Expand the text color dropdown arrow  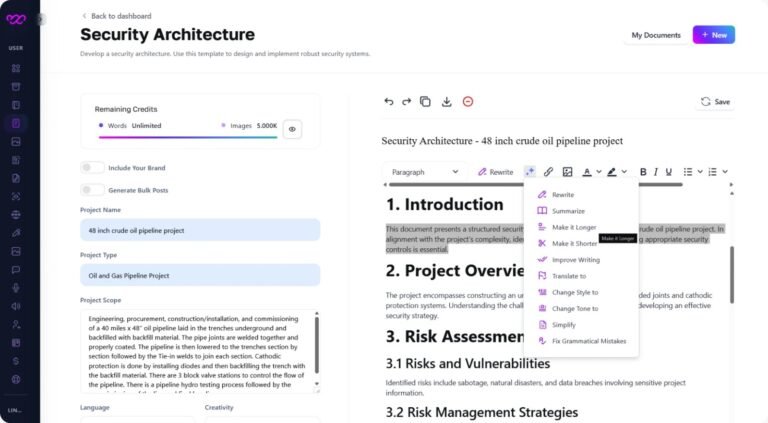pos(599,172)
